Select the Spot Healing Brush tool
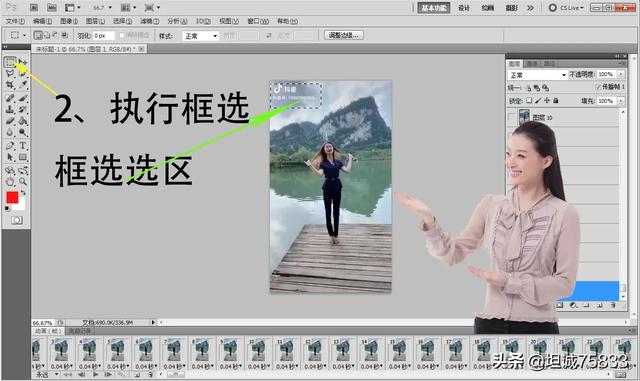This screenshot has height=381, width=640. (10, 98)
